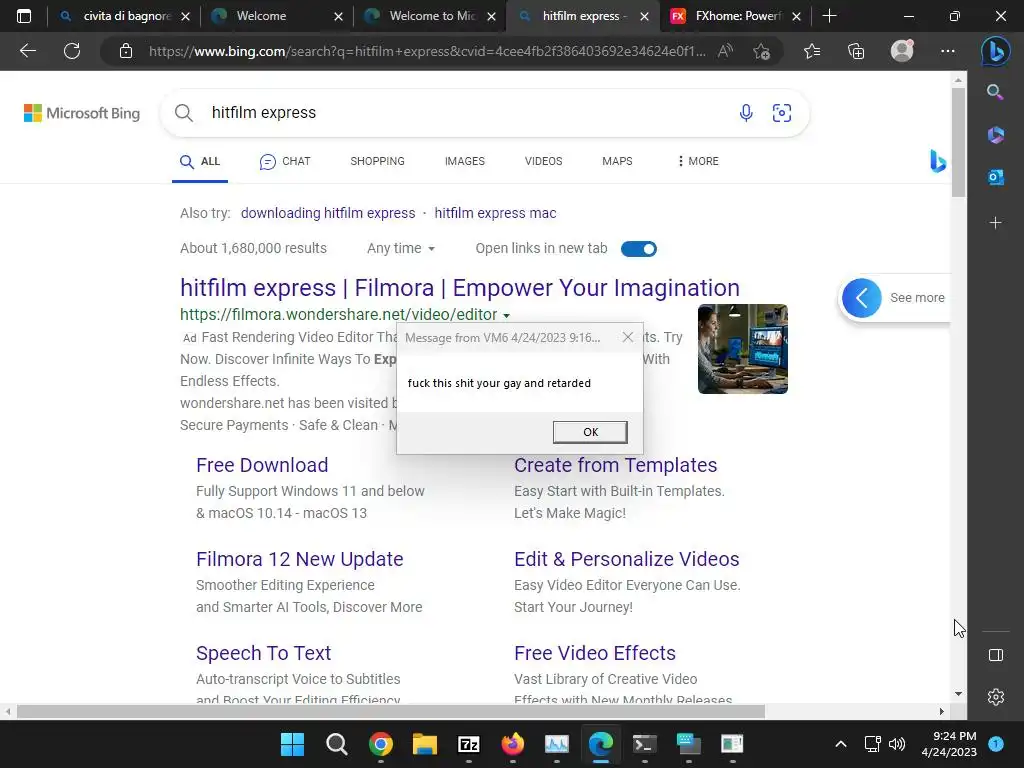Open the volume control in system tray
The height and width of the screenshot is (768, 1024).
[x=897, y=744]
